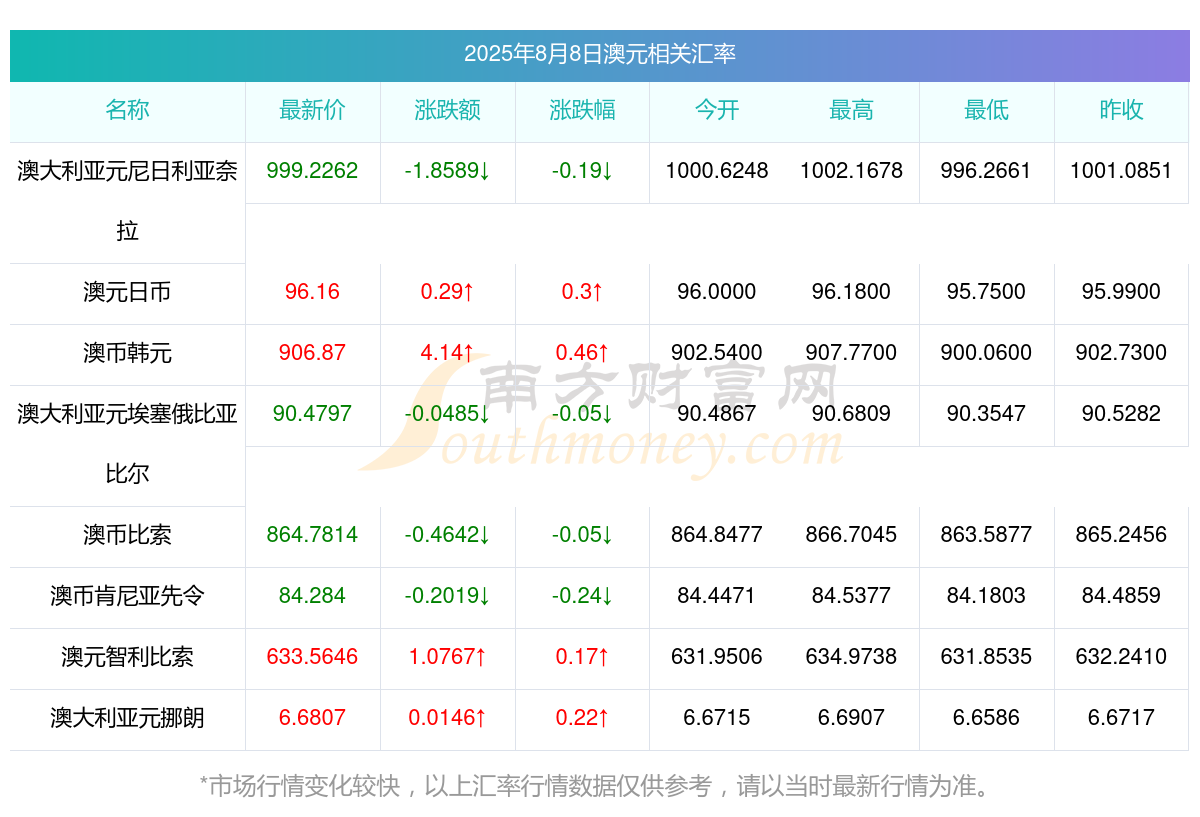This screenshot has height=817, width=1200.
Task: Click latest price 906.87
Action: pyautogui.click(x=313, y=353)
